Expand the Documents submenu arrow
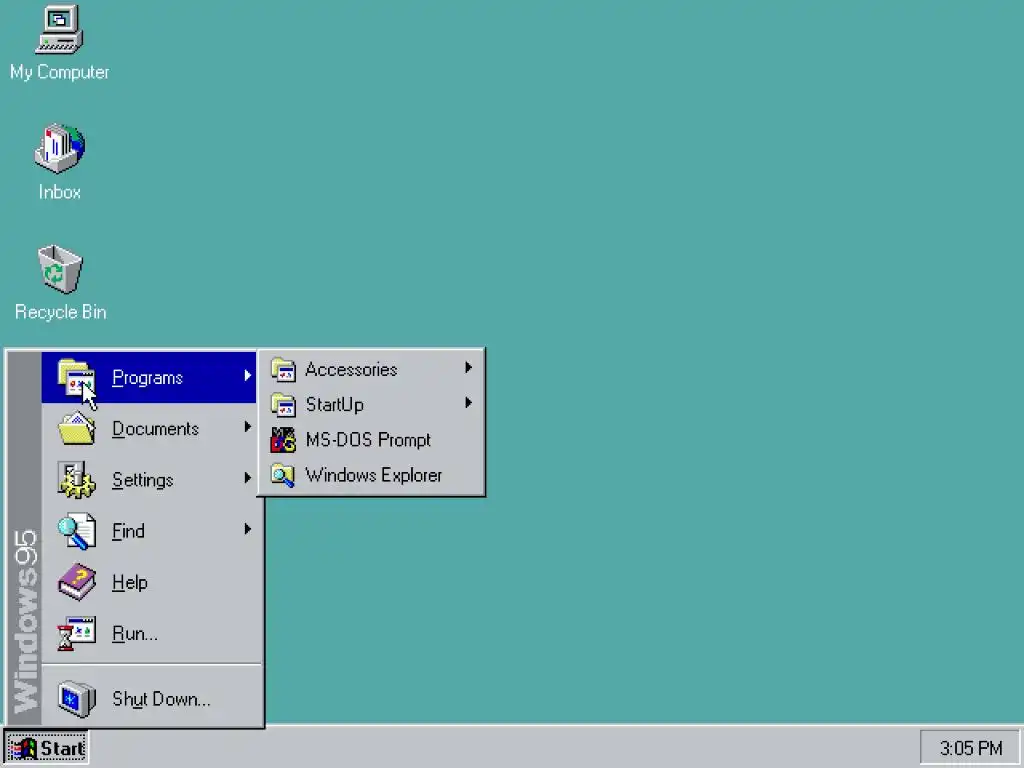1024x768 pixels. (248, 426)
